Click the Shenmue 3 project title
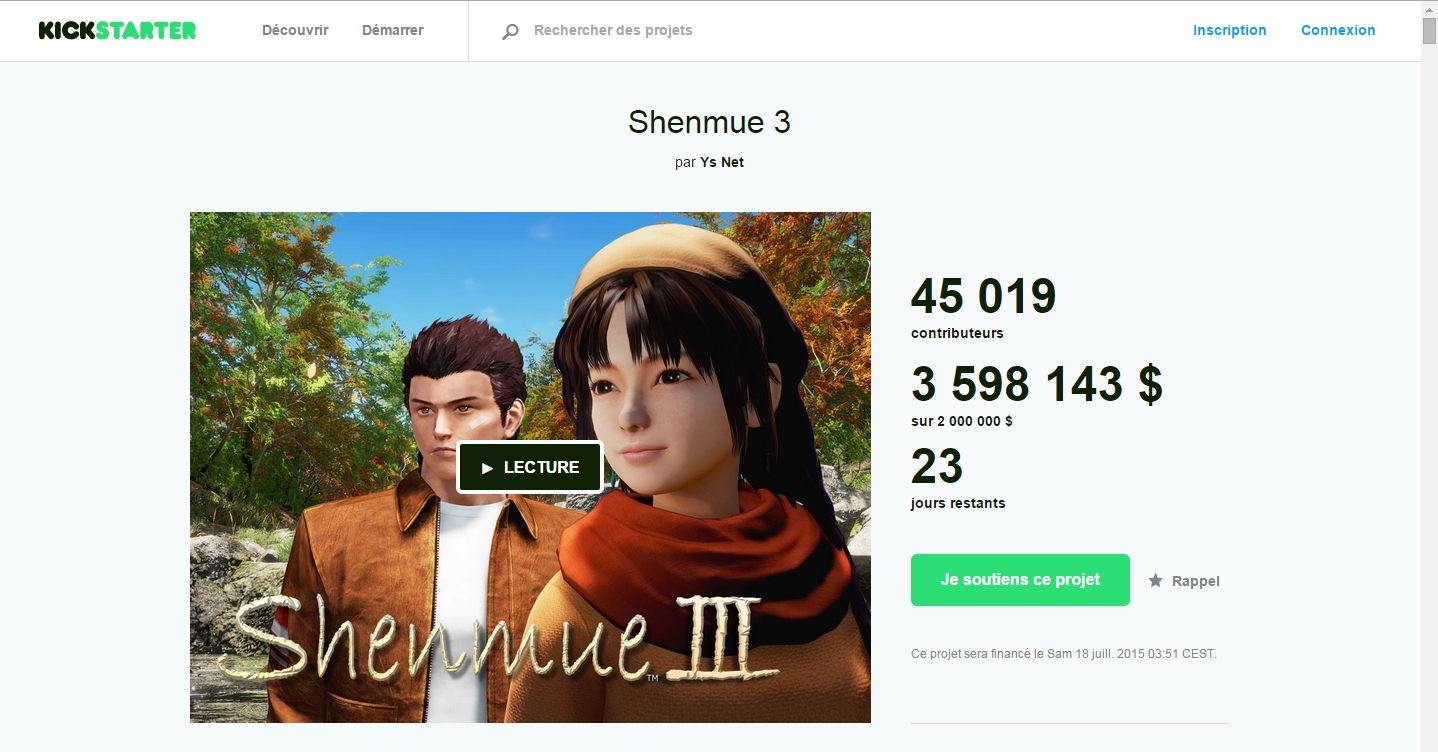Viewport: 1438px width, 752px height. 709,122
